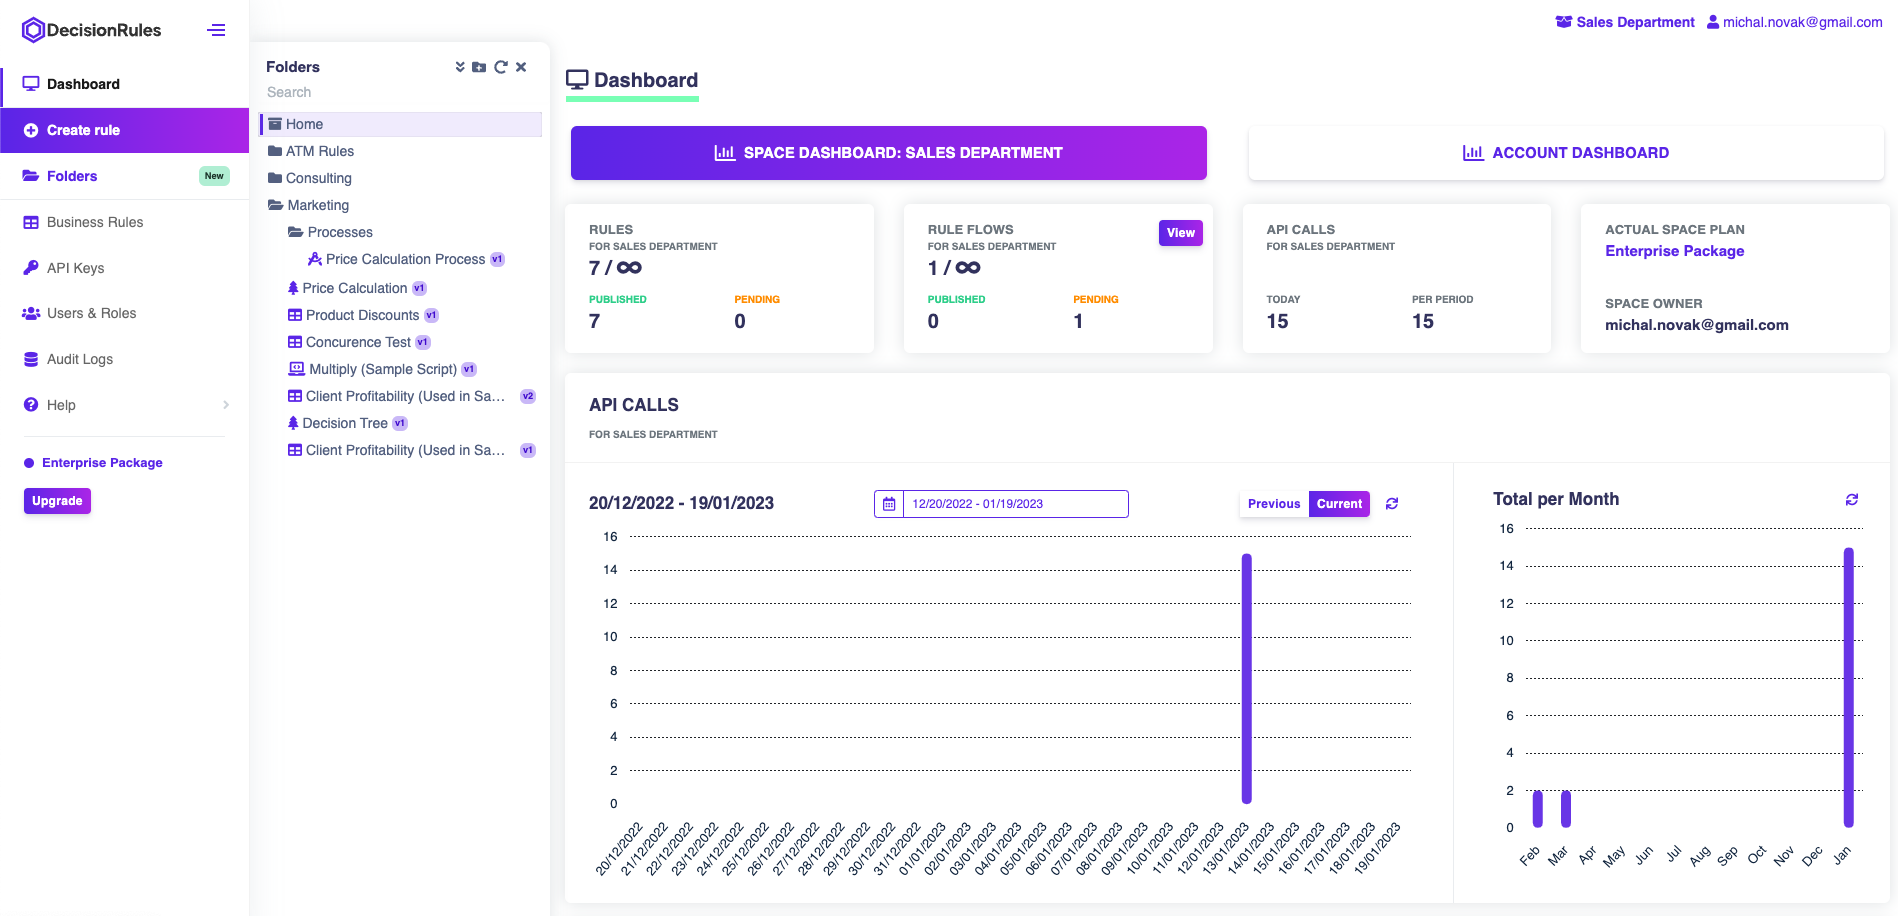The width and height of the screenshot is (1898, 916).
Task: Open Users & Roles from the sidebar
Action: point(91,313)
